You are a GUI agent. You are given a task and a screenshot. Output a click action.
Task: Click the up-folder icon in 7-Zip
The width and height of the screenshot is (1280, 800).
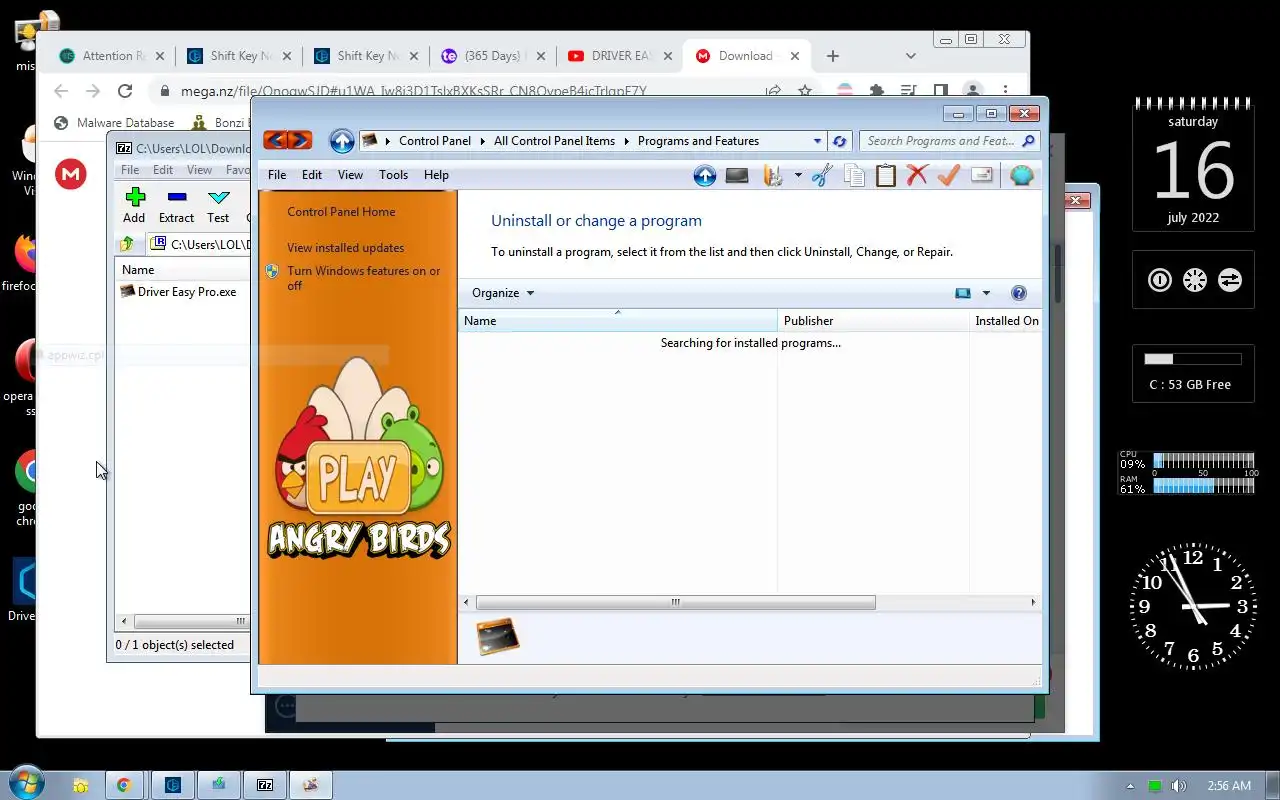click(x=127, y=244)
